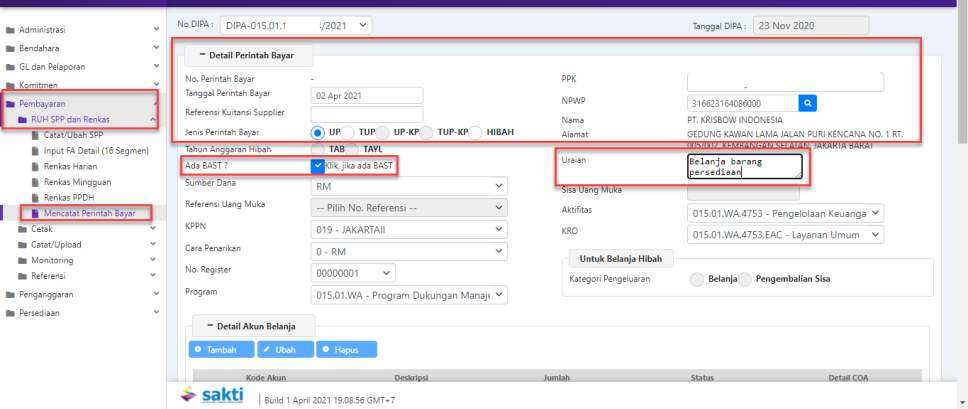Select the Belanja radio option
The height and width of the screenshot is (409, 968).
coord(697,279)
